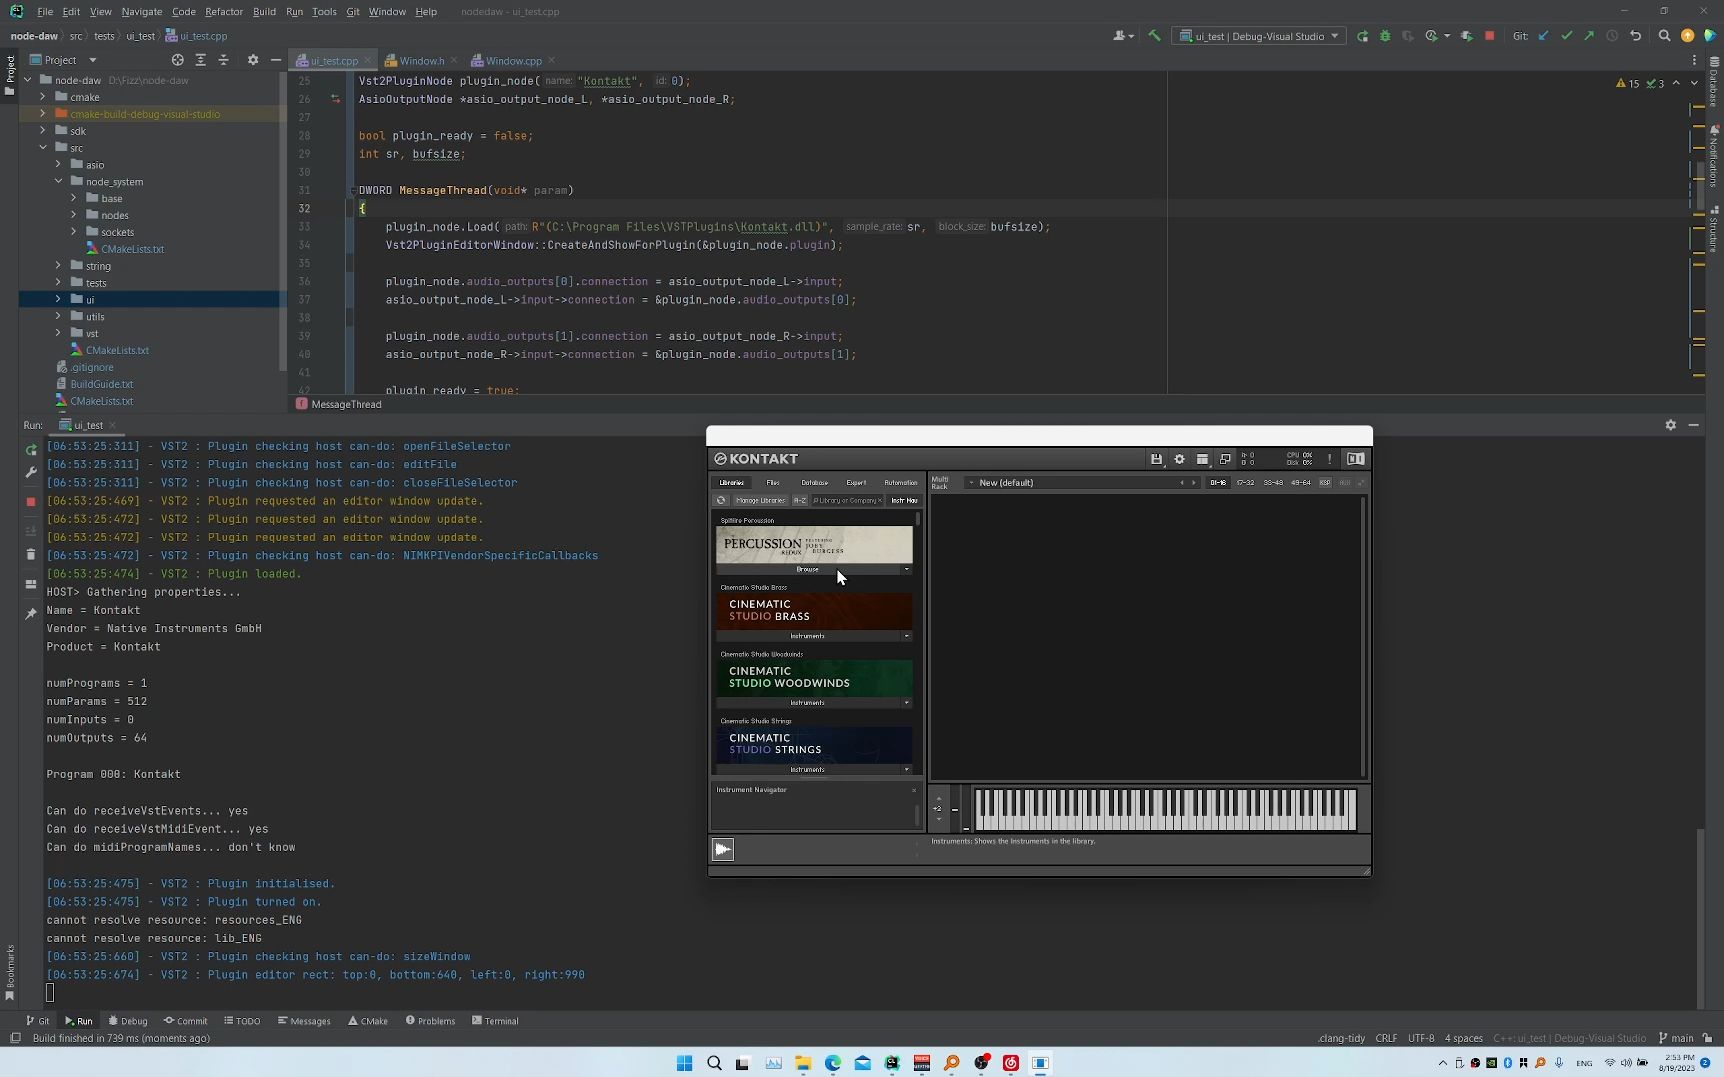Viewport: 1724px width, 1077px height.
Task: Expand the vst folder in tree
Action: click(x=58, y=333)
